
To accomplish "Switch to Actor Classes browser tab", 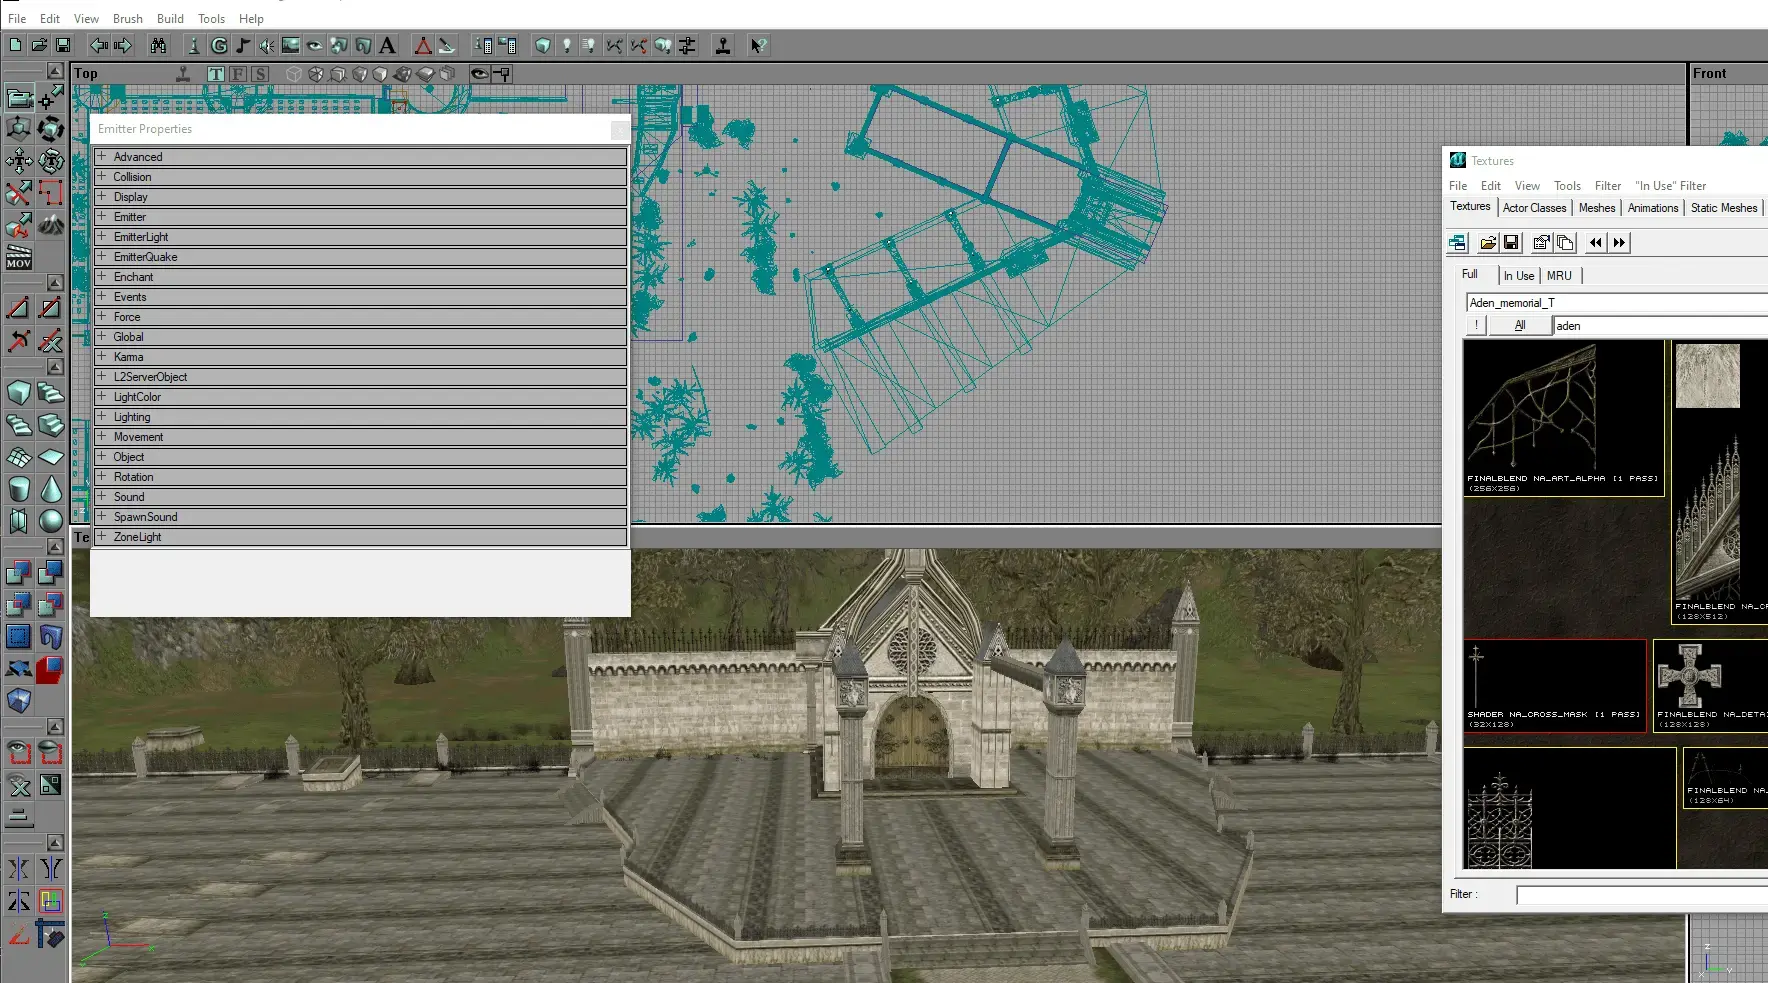I will click(x=1534, y=208).
